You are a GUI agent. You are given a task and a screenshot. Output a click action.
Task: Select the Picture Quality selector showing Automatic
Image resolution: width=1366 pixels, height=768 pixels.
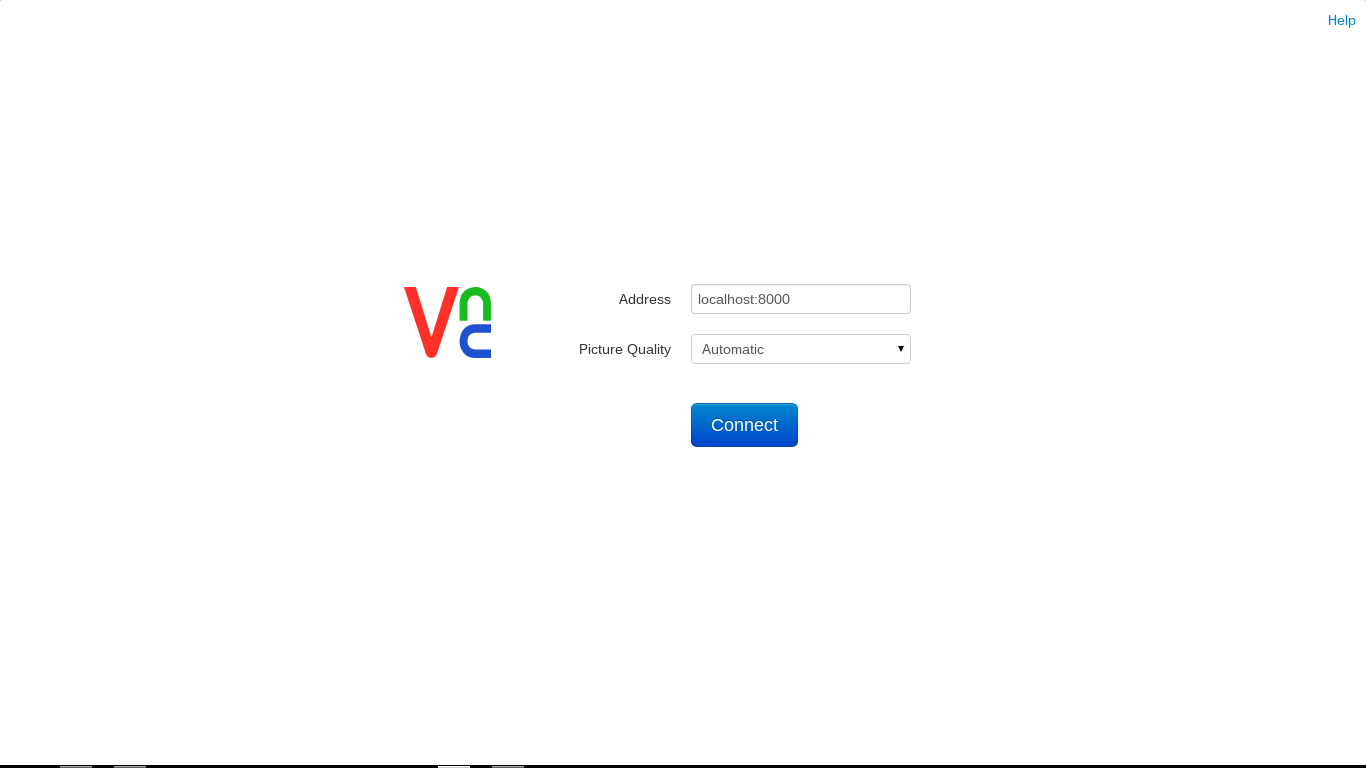coord(801,349)
